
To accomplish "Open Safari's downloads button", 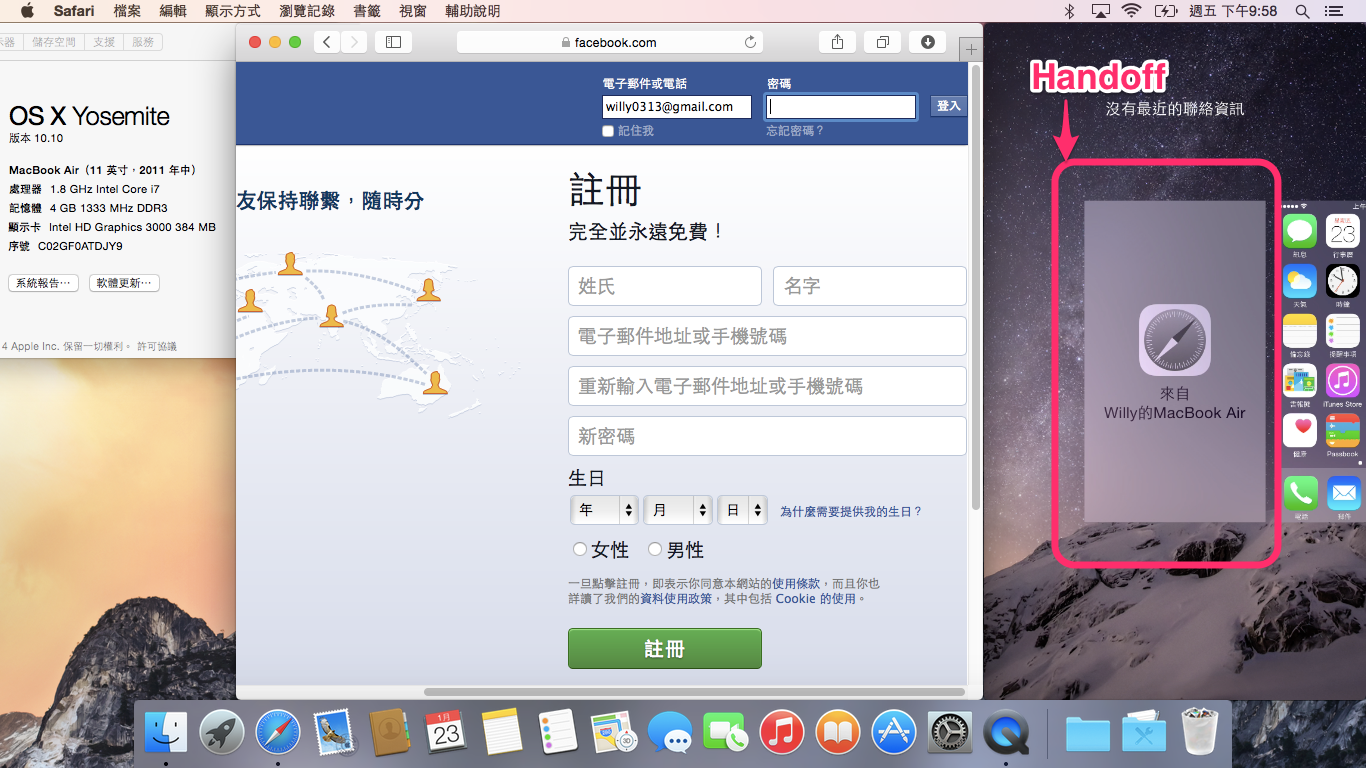I will pos(928,42).
